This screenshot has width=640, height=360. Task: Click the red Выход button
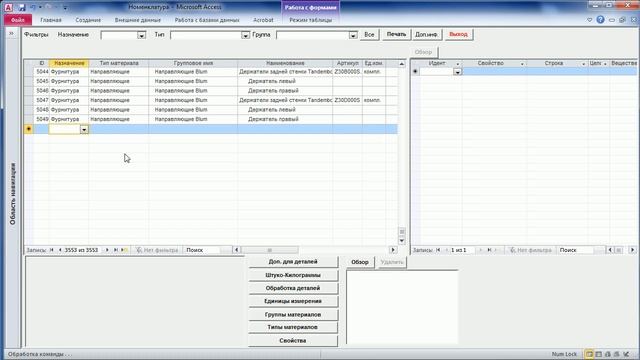458,34
